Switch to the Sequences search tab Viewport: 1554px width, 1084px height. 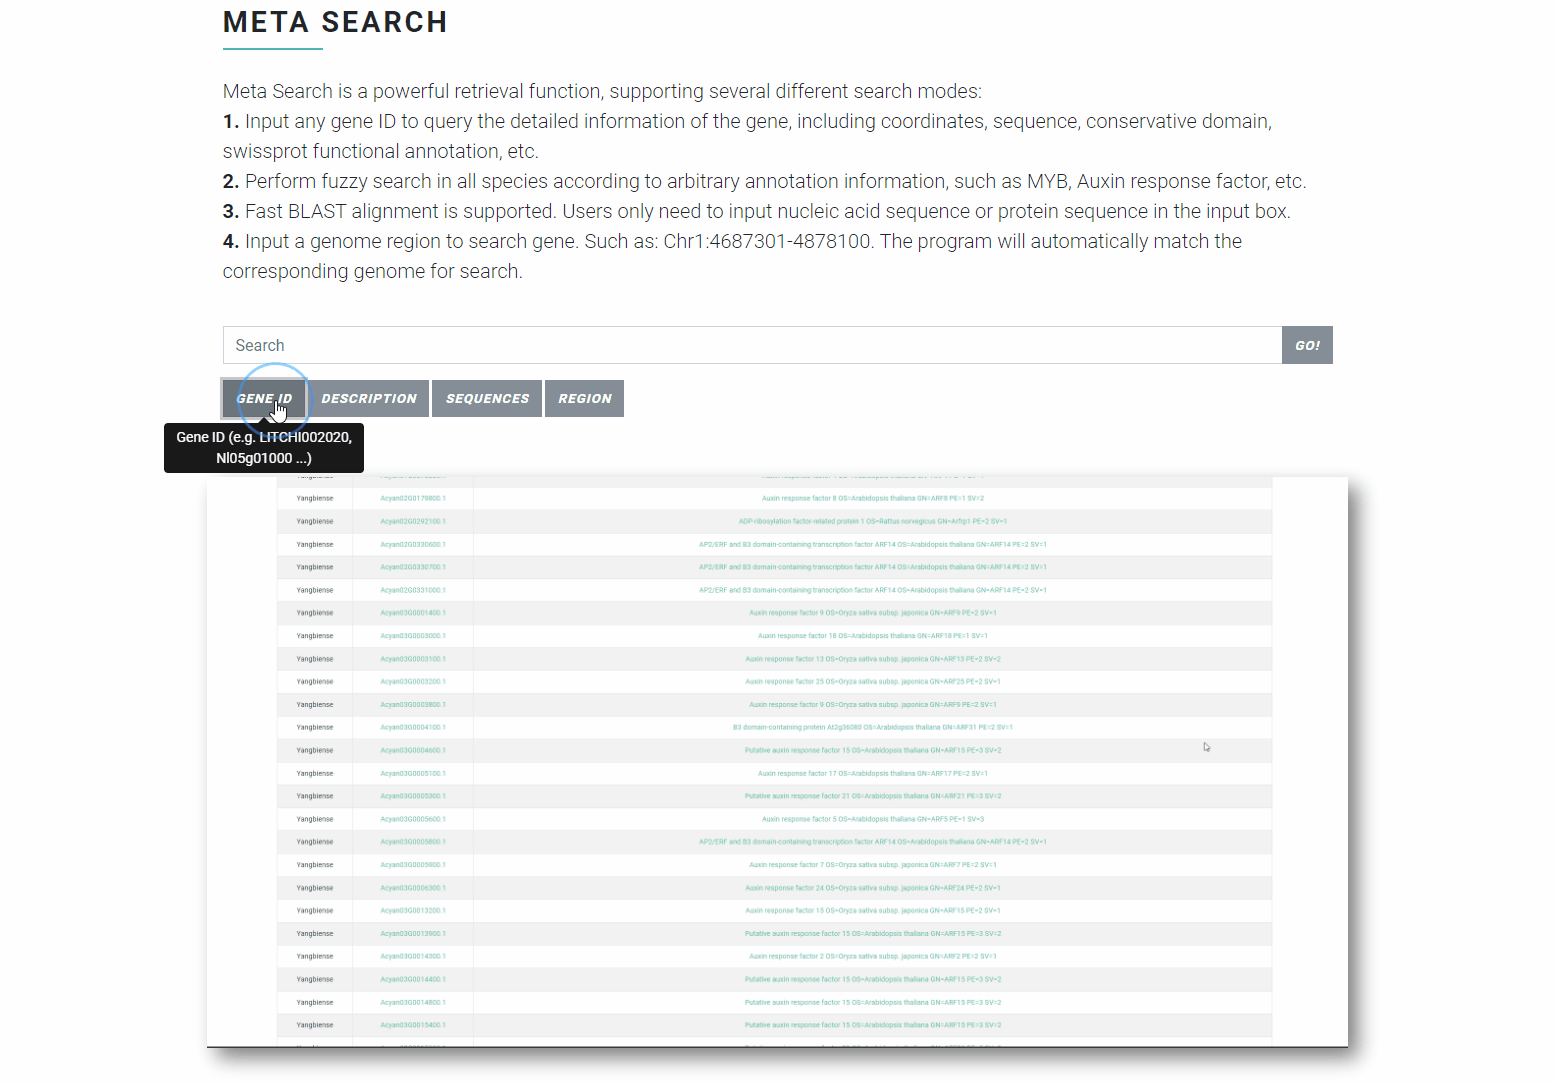tap(487, 398)
